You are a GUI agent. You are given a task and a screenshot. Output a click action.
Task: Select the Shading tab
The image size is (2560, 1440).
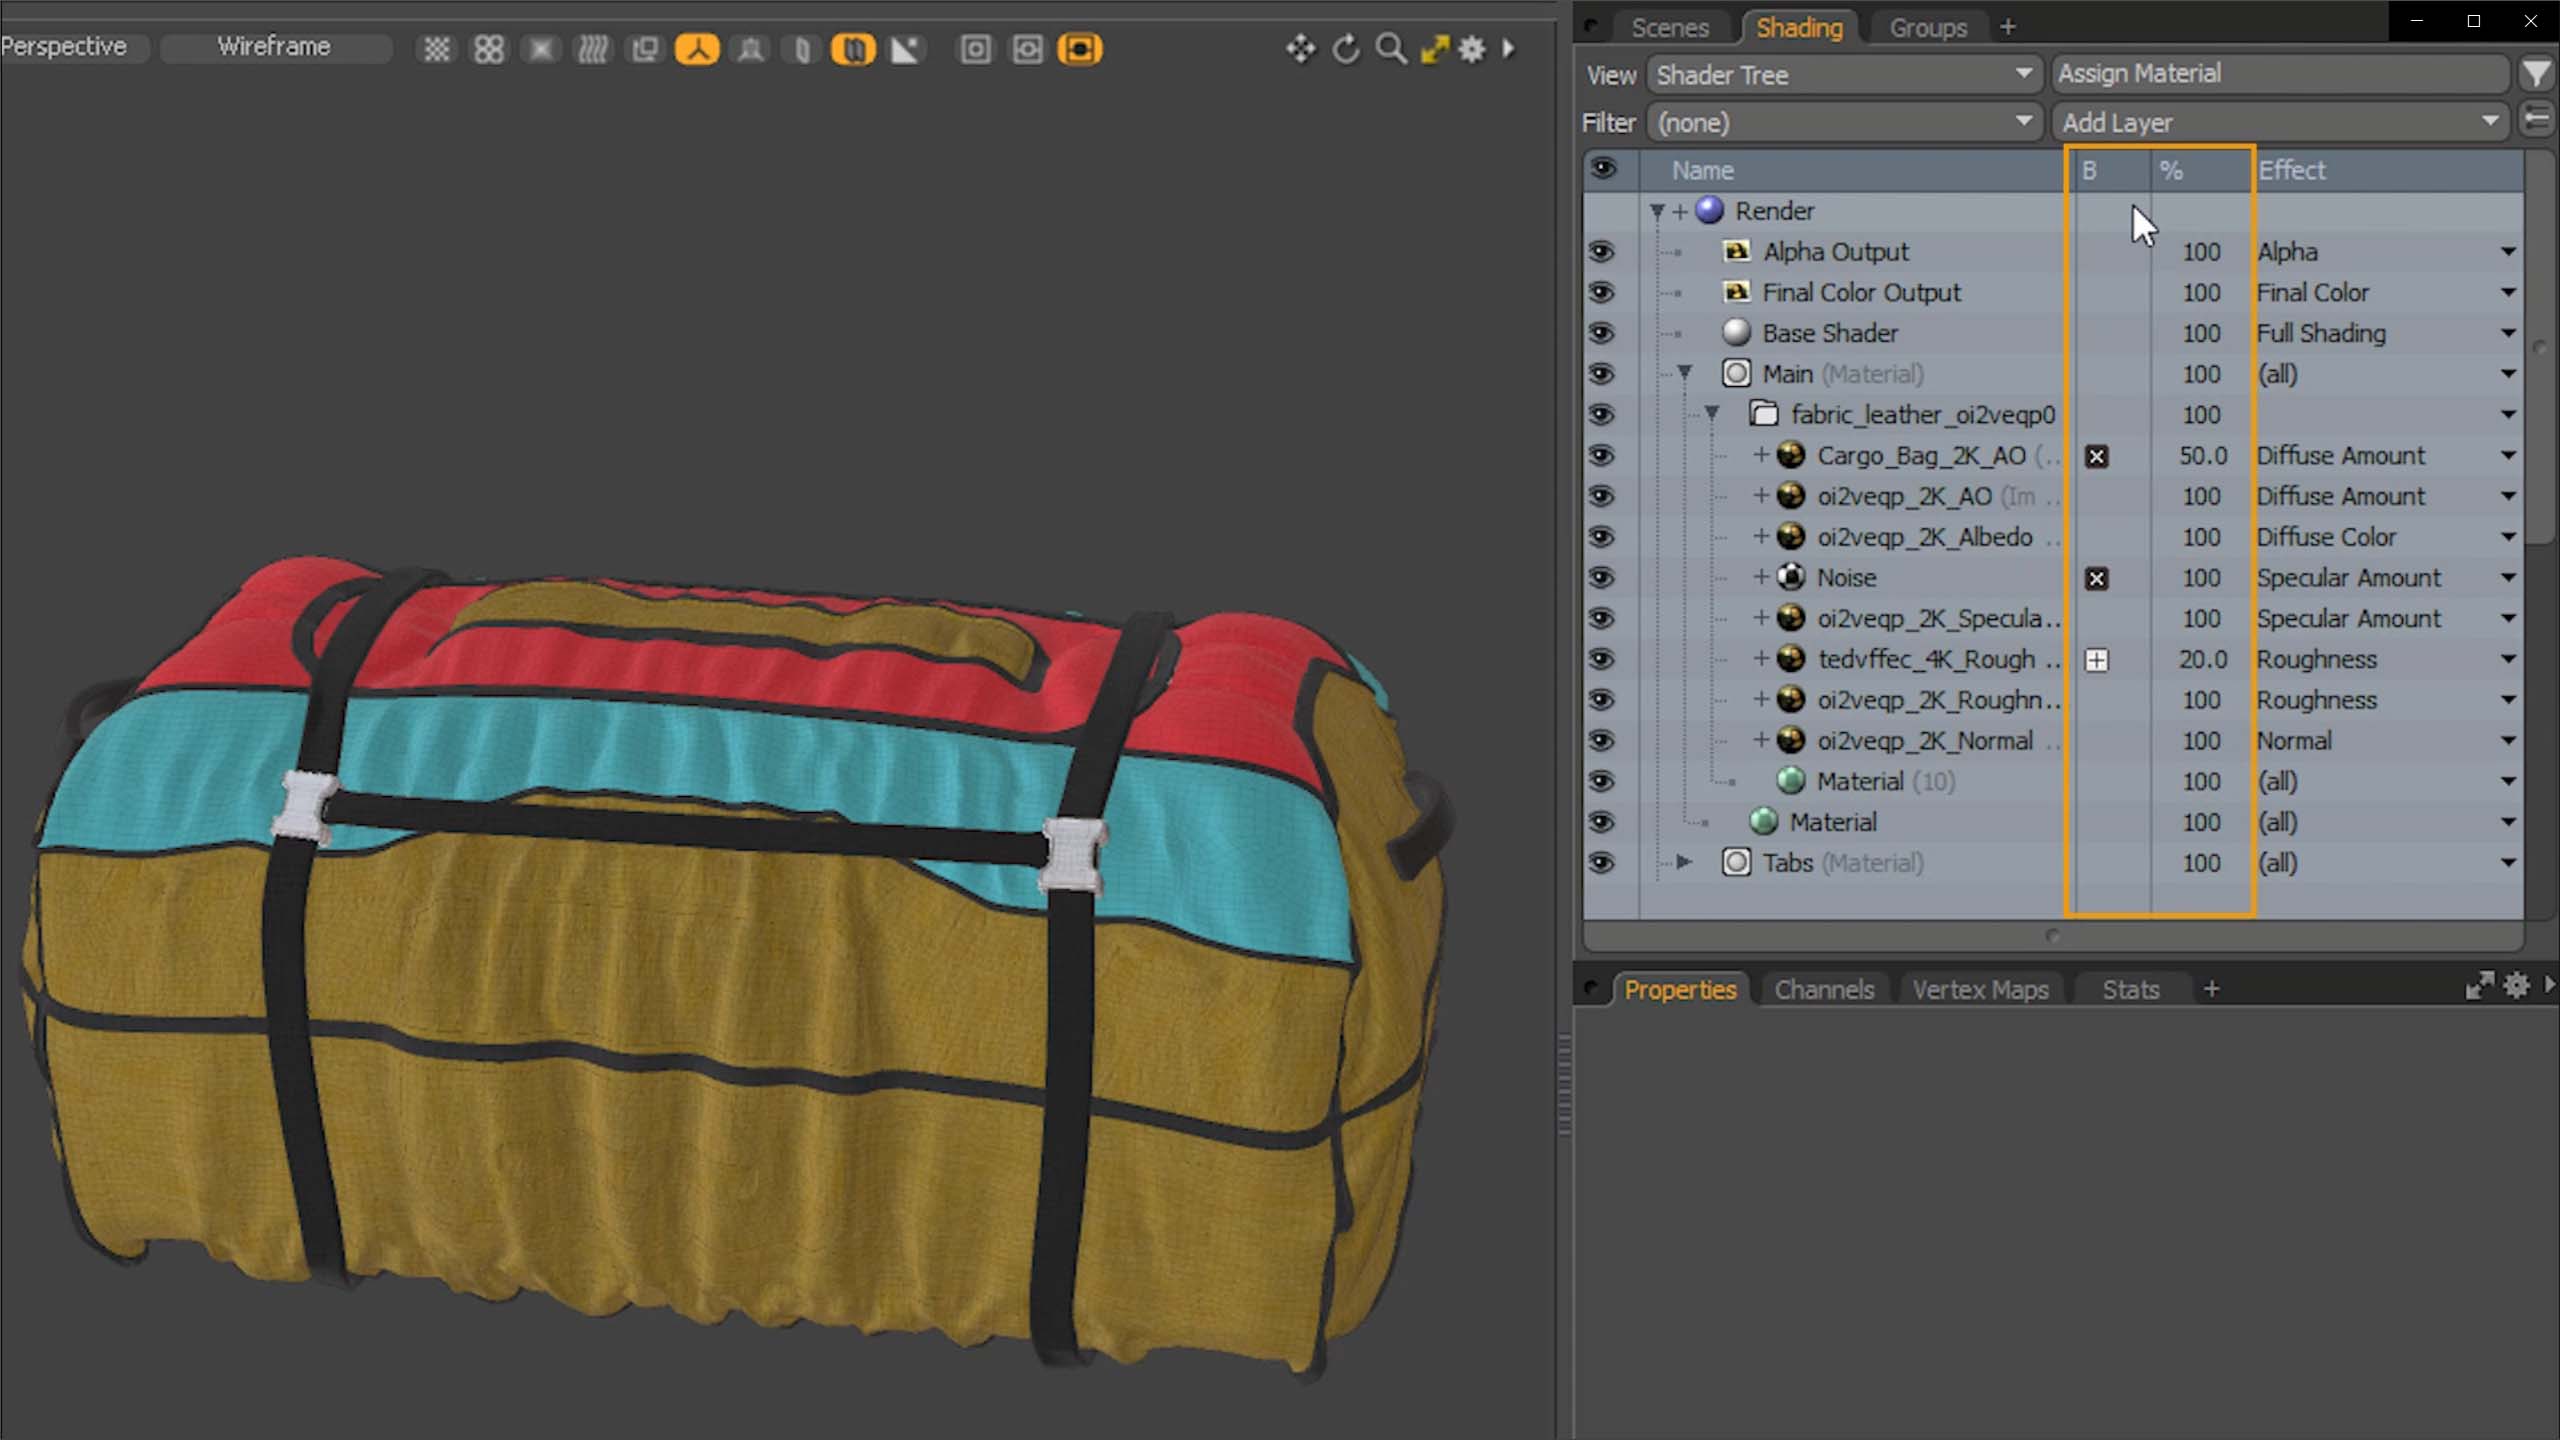[x=1799, y=27]
